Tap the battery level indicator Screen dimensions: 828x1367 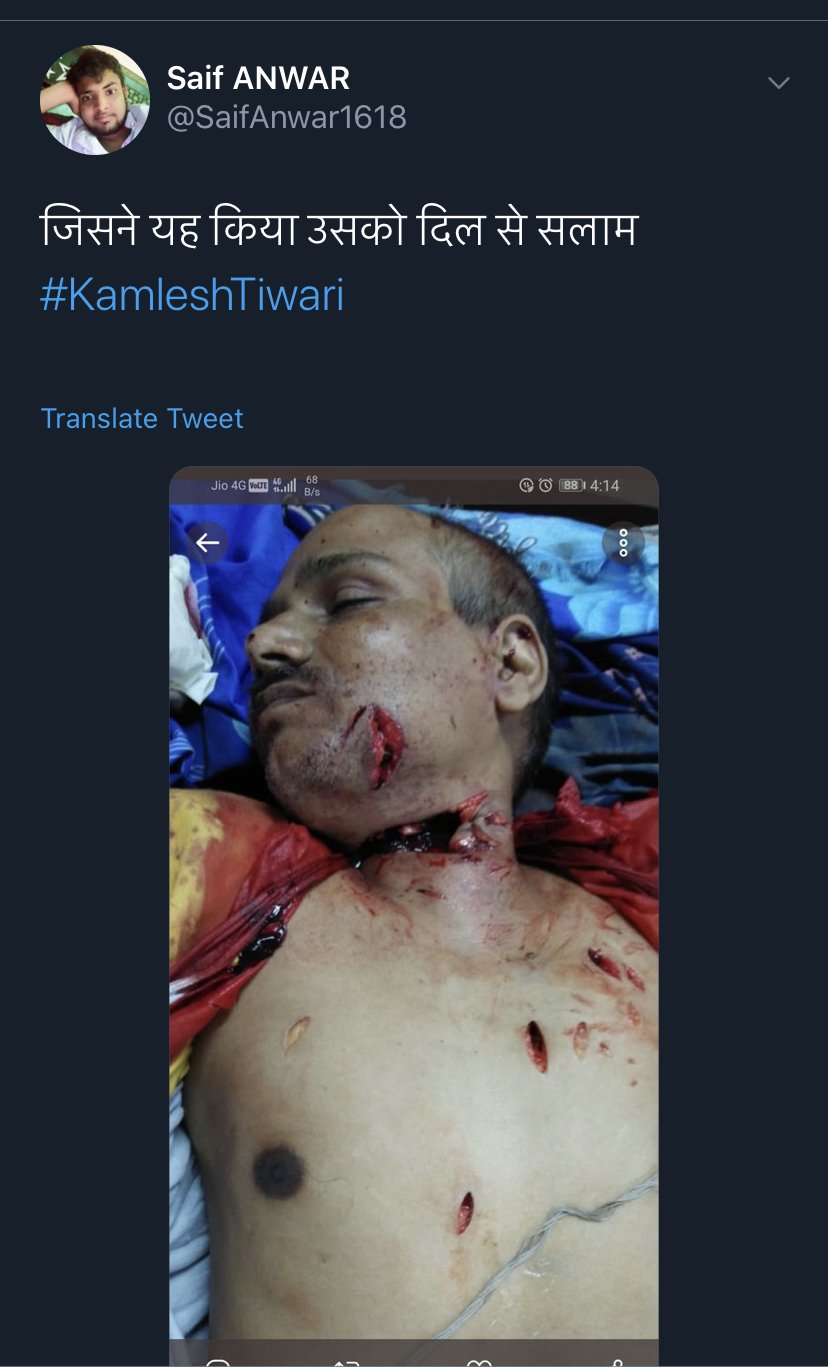click(571, 485)
